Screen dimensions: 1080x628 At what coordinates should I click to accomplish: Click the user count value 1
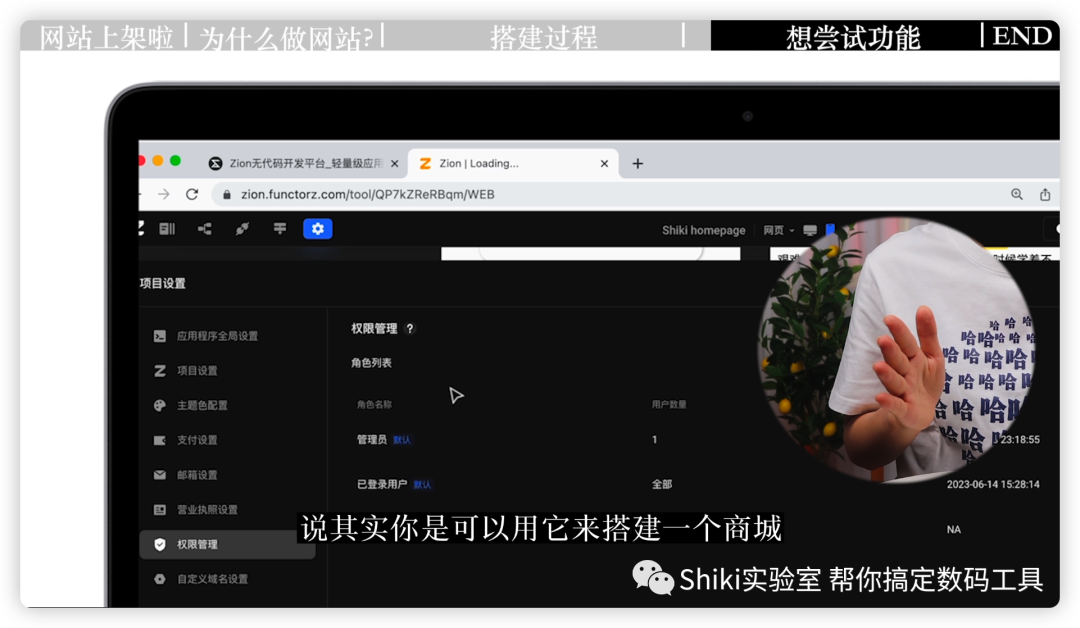(654, 439)
